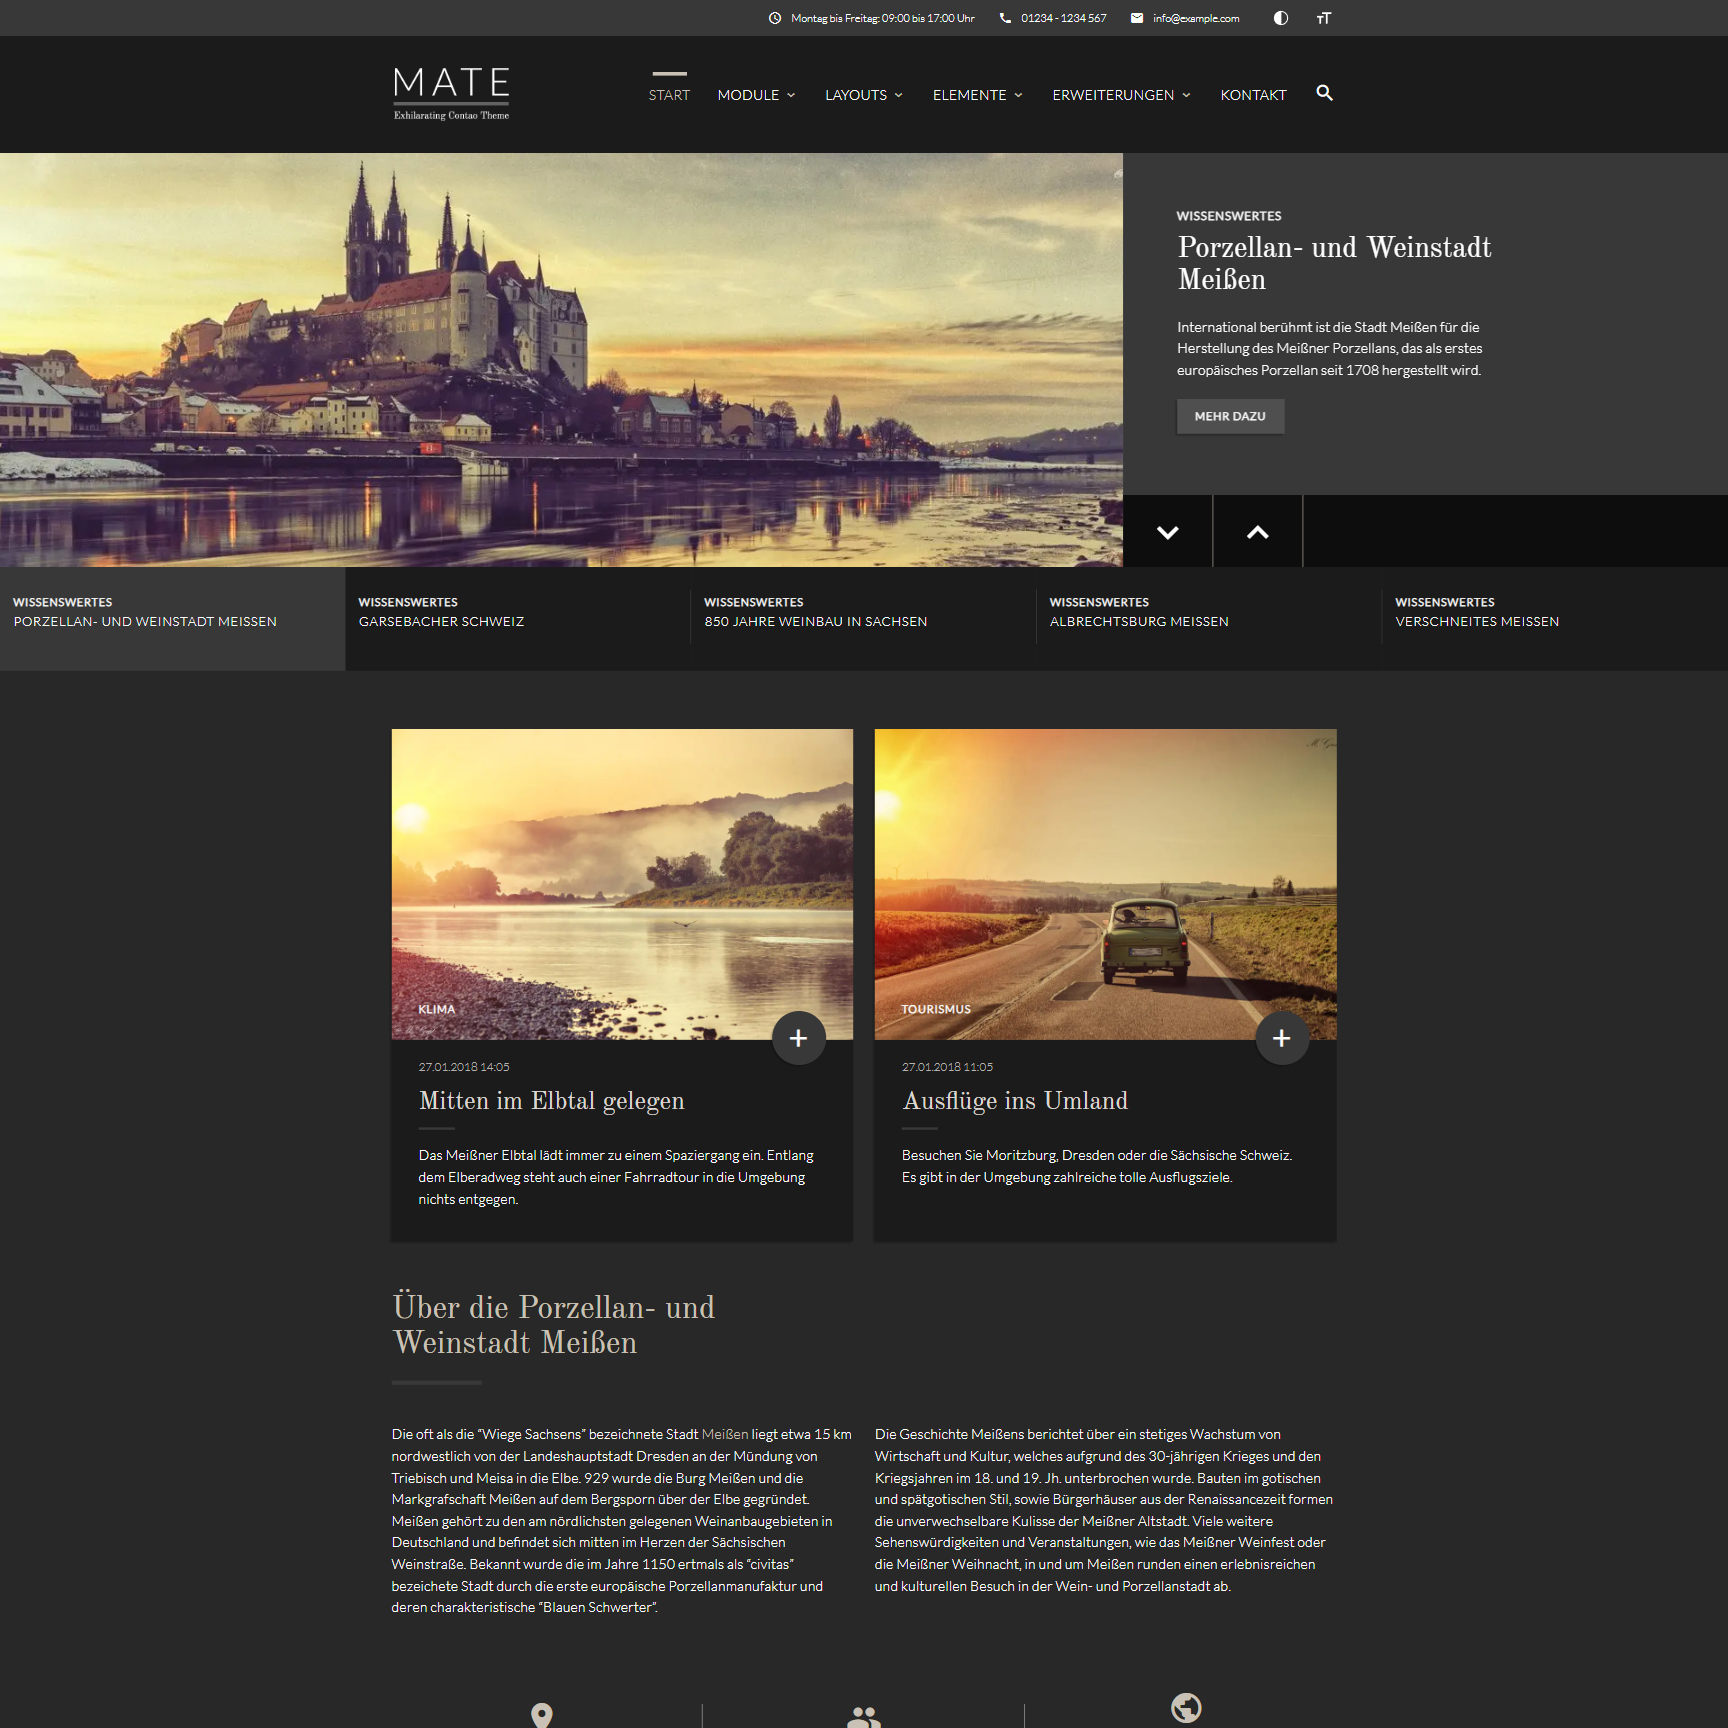The width and height of the screenshot is (1728, 1728).
Task: Follow the Meißen link in article text
Action: pos(724,1434)
